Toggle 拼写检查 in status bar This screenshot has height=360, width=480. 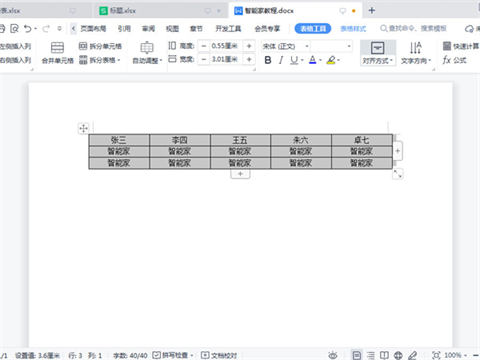point(174,355)
